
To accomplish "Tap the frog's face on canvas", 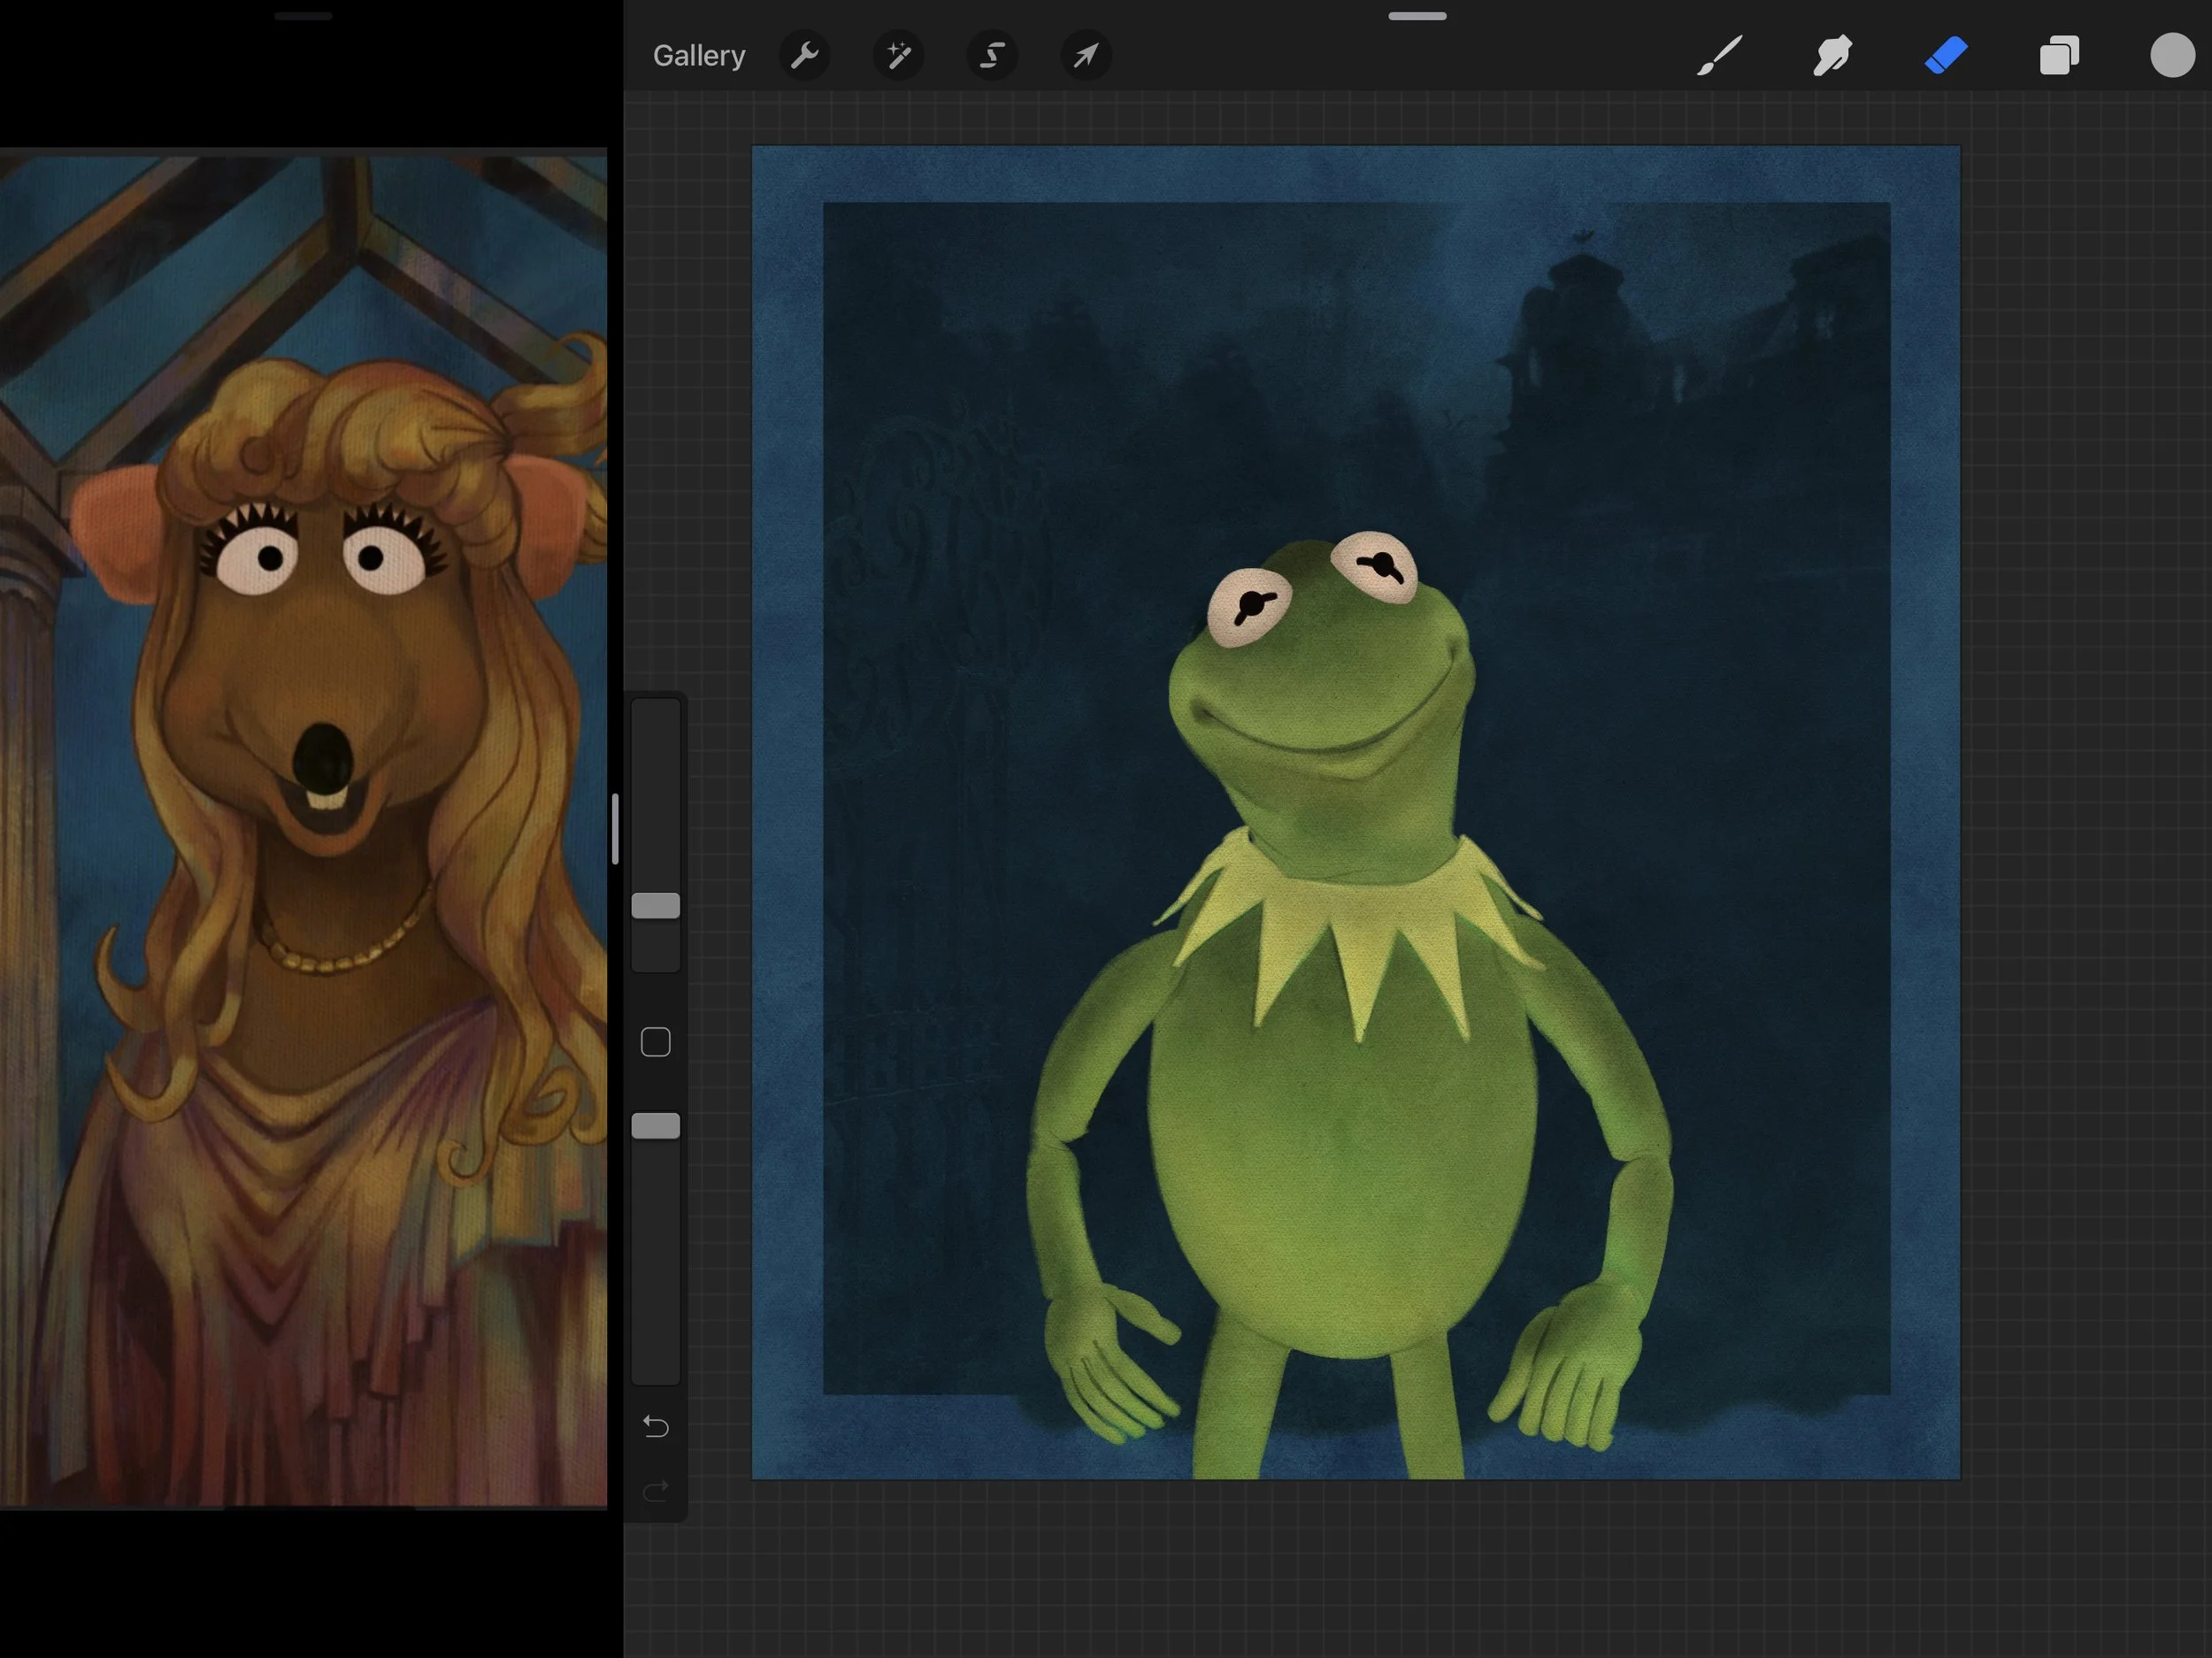I will 1320,680.
